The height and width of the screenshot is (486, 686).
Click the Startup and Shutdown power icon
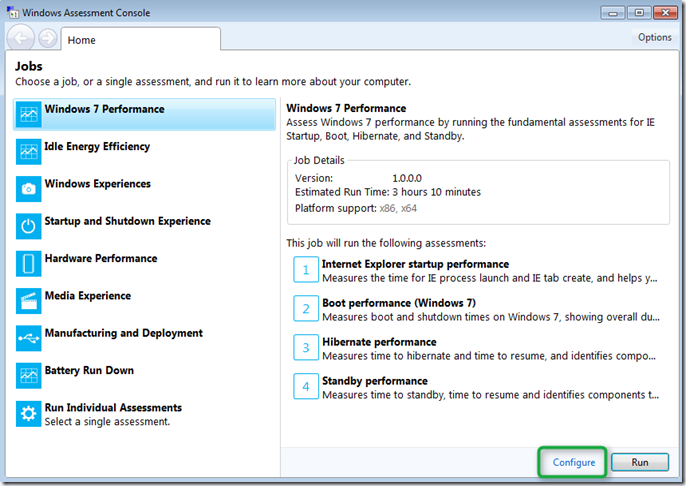click(28, 226)
